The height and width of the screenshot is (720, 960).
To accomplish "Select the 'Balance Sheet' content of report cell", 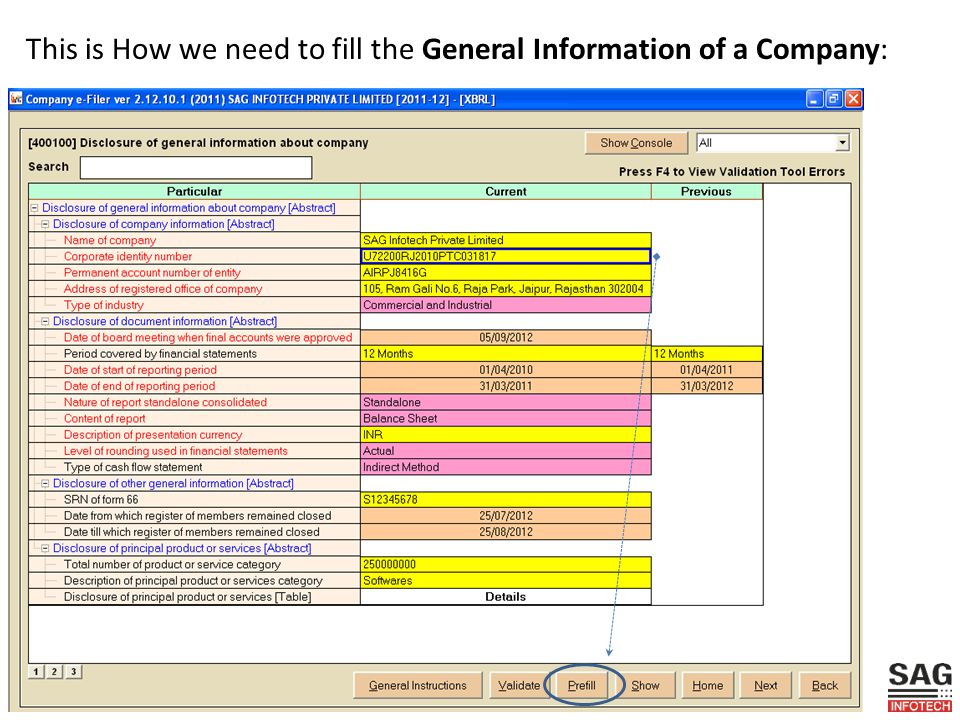I will pyautogui.click(x=506, y=419).
